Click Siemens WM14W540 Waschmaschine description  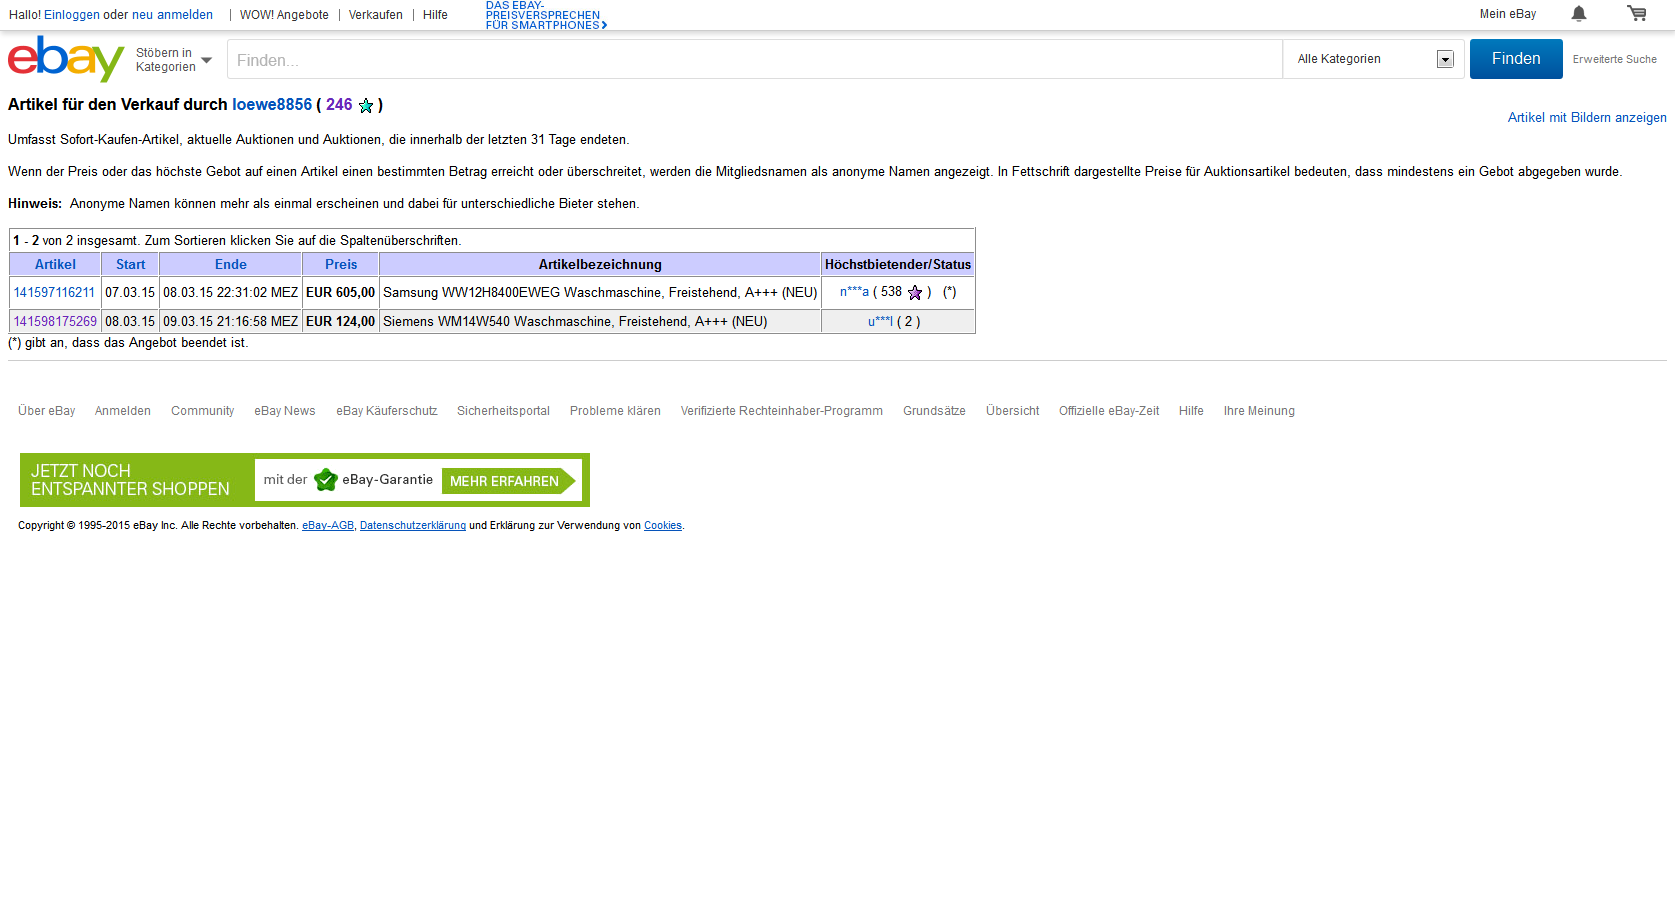coord(575,322)
